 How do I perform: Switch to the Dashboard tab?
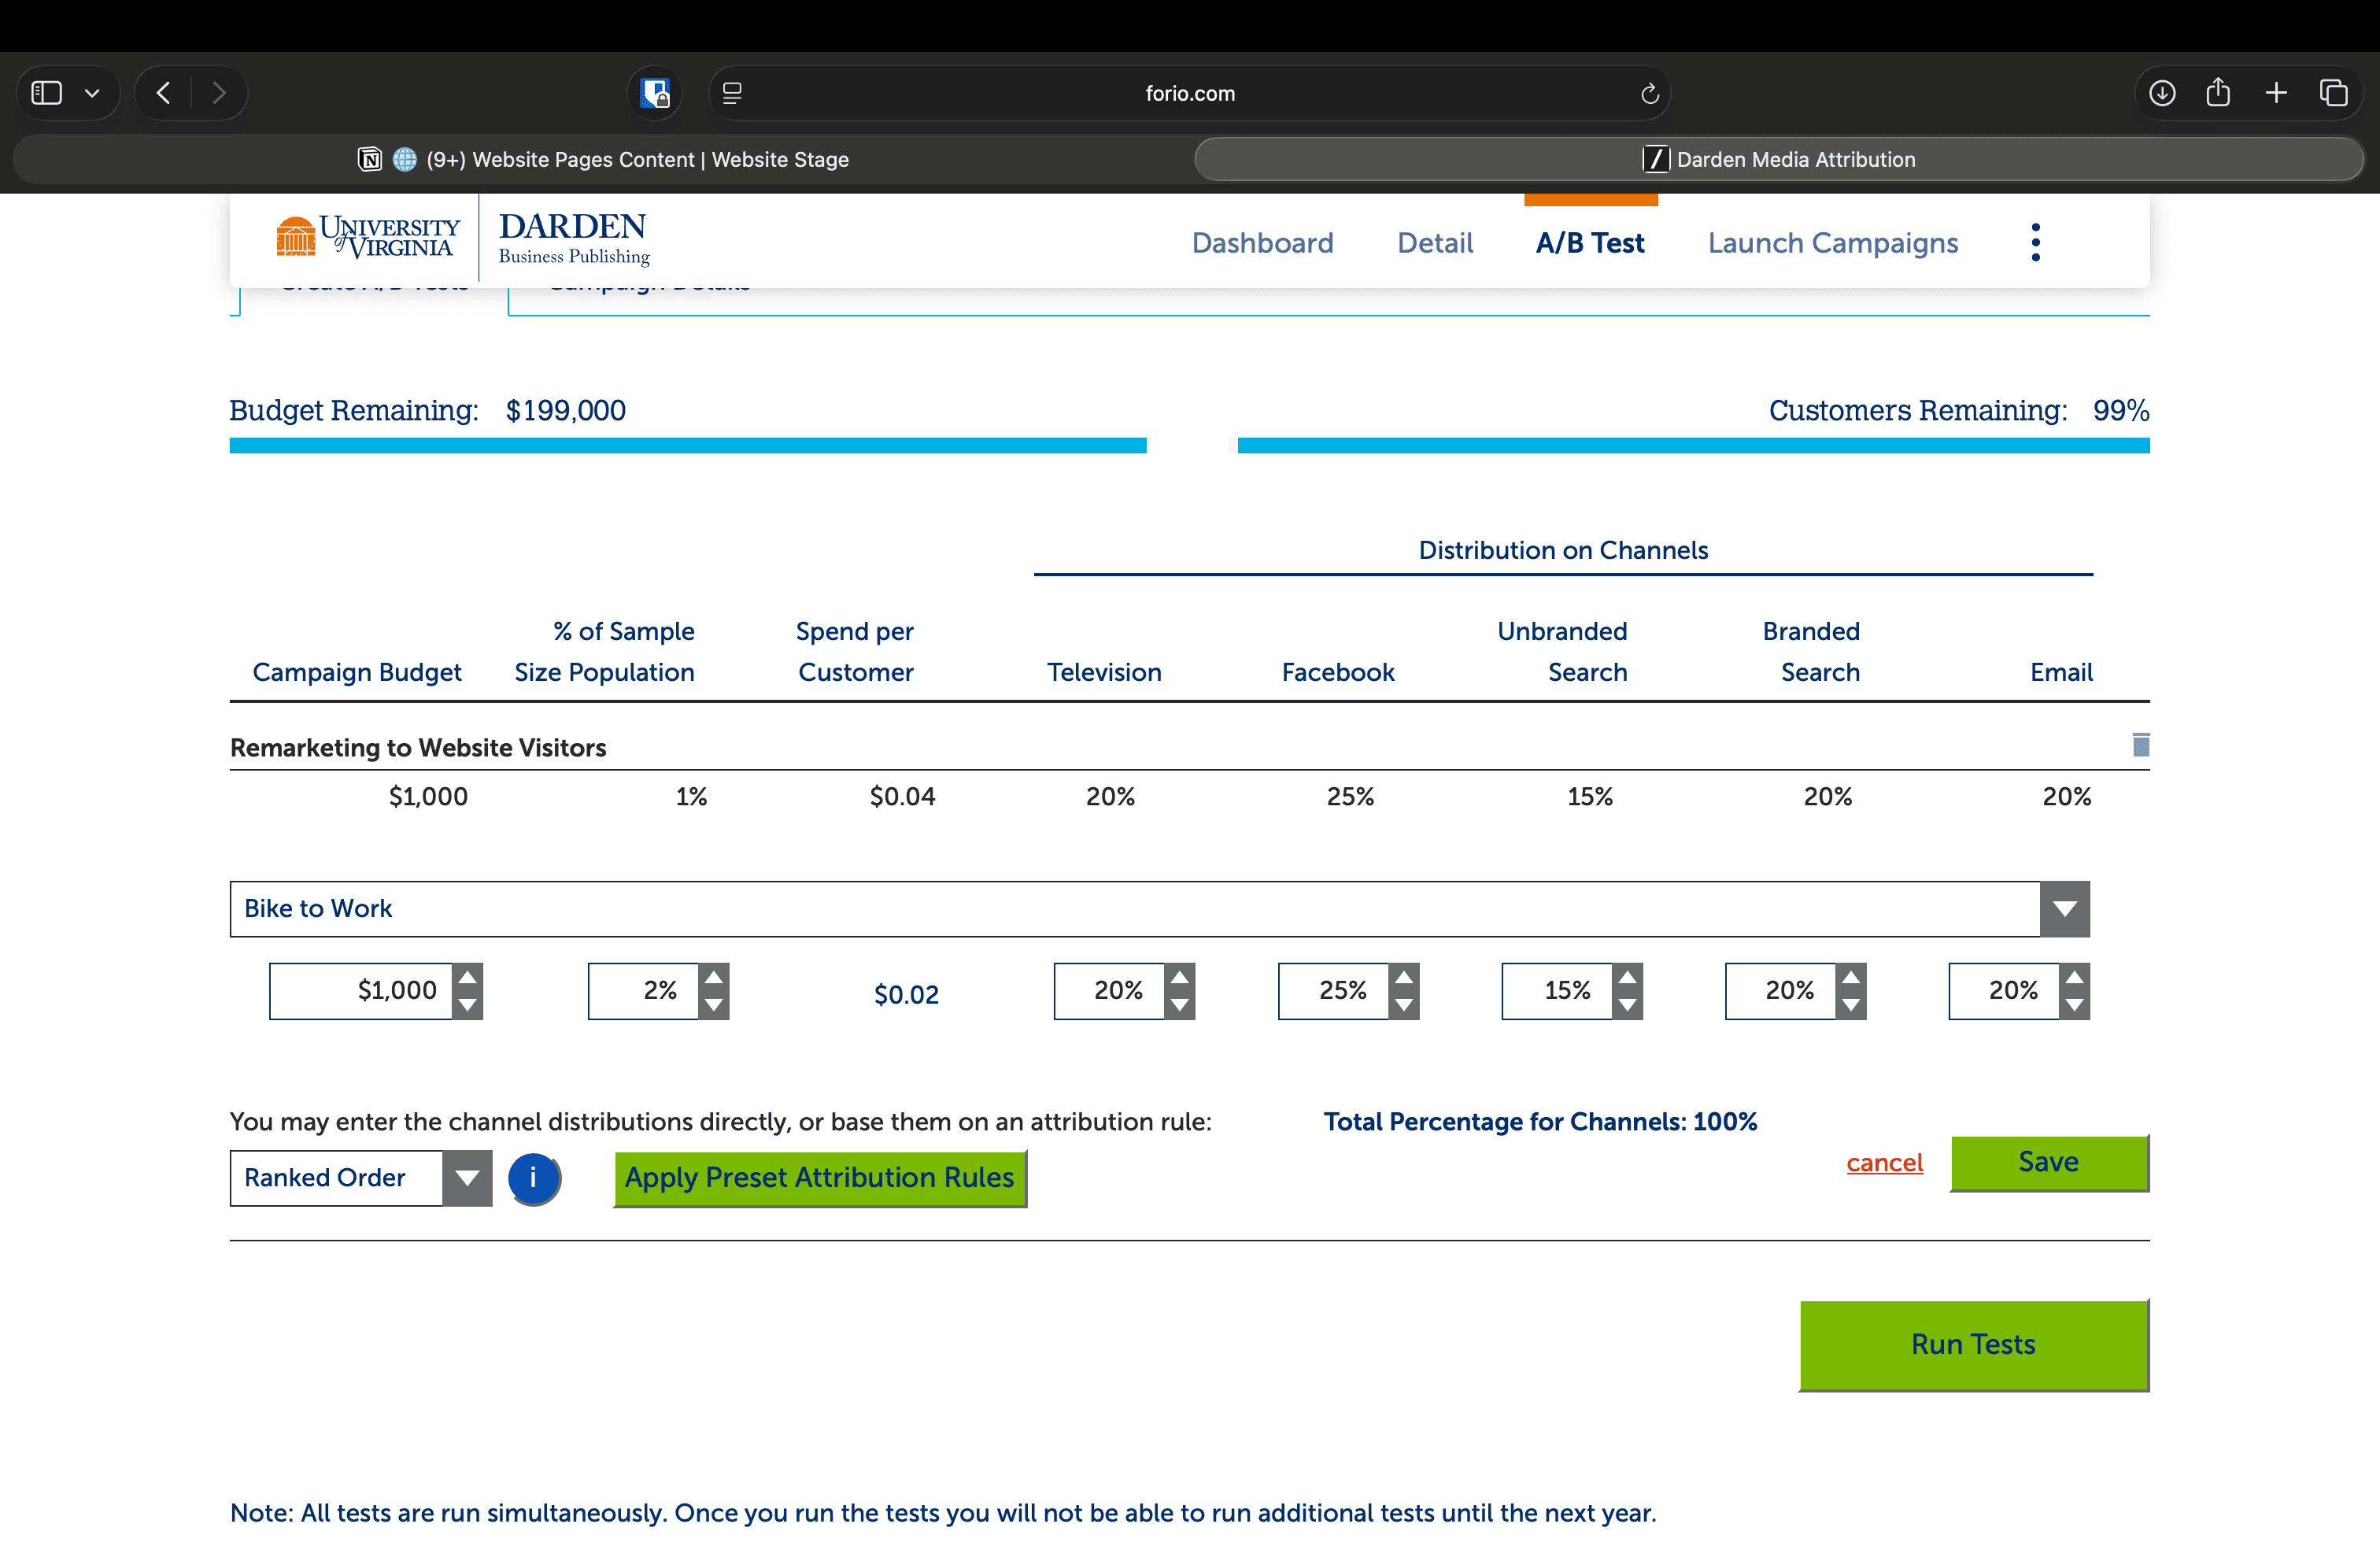coord(1262,243)
